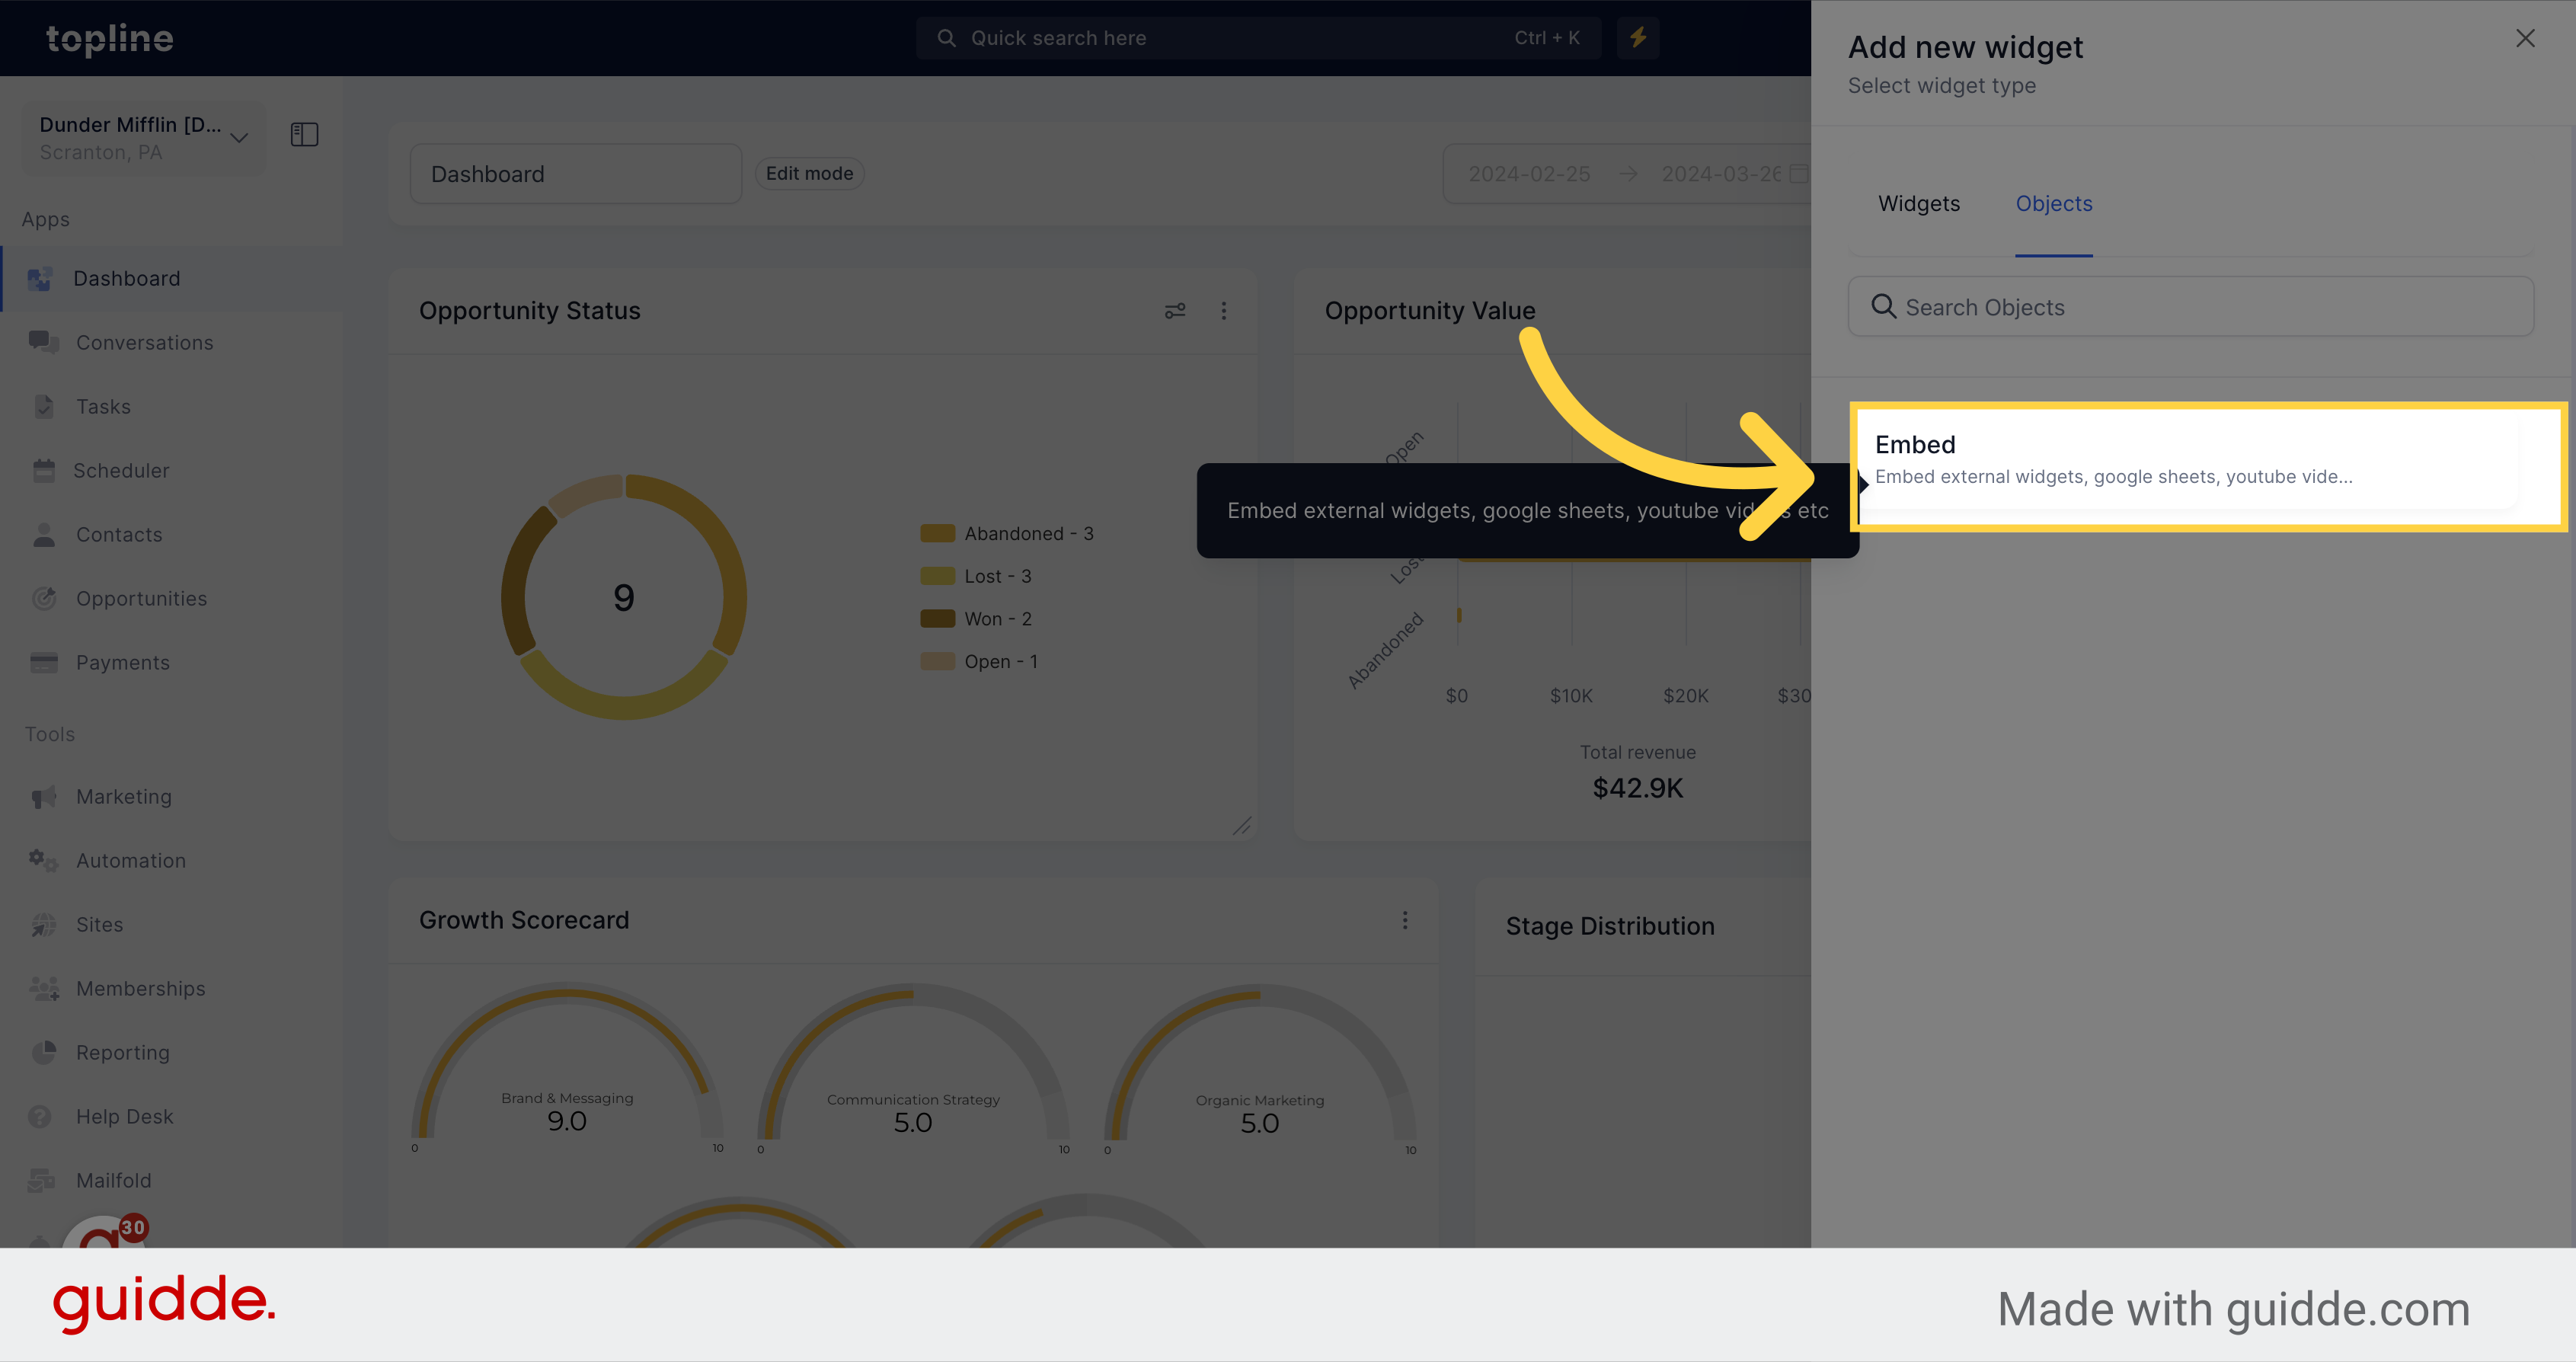Viewport: 2576px width, 1362px height.
Task: Select the Help Desk section
Action: click(x=123, y=1115)
